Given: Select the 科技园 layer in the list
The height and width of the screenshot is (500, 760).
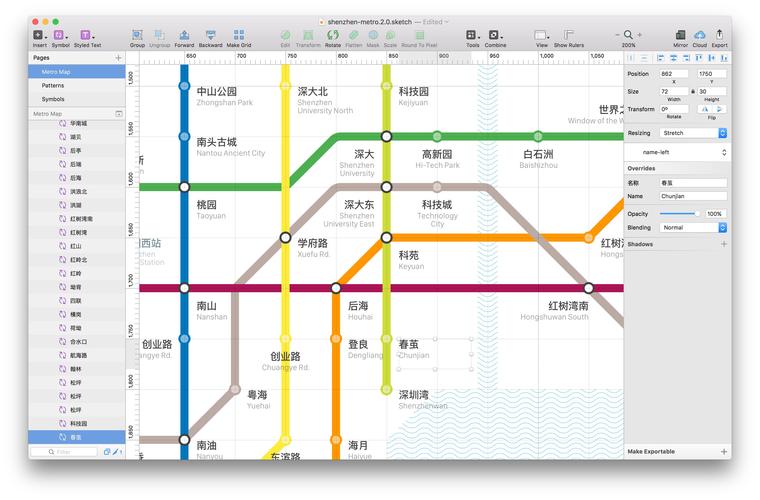Looking at the screenshot, I should click(x=77, y=423).
